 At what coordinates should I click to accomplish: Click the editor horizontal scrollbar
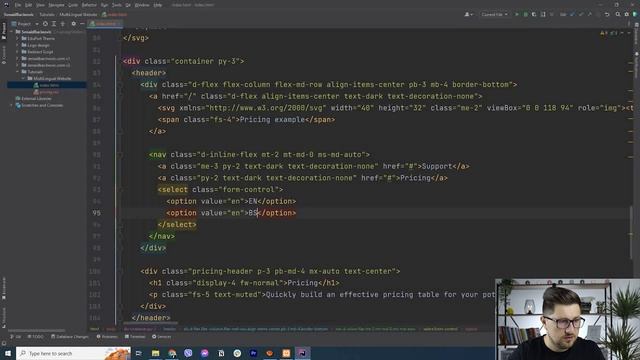coord(151,323)
